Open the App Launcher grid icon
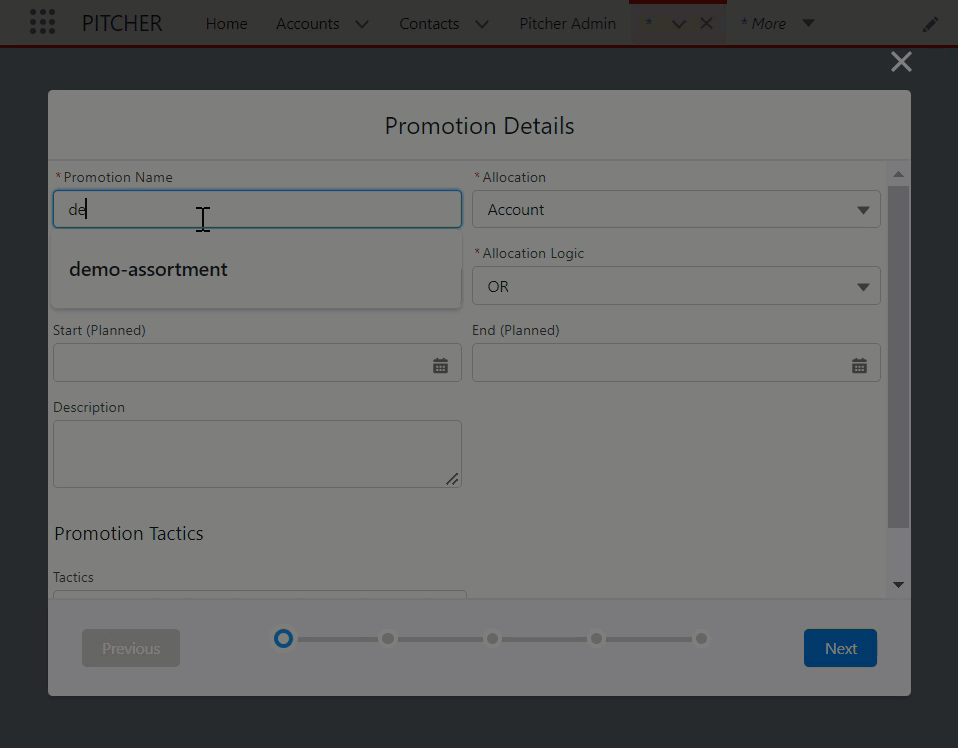 pos(42,23)
